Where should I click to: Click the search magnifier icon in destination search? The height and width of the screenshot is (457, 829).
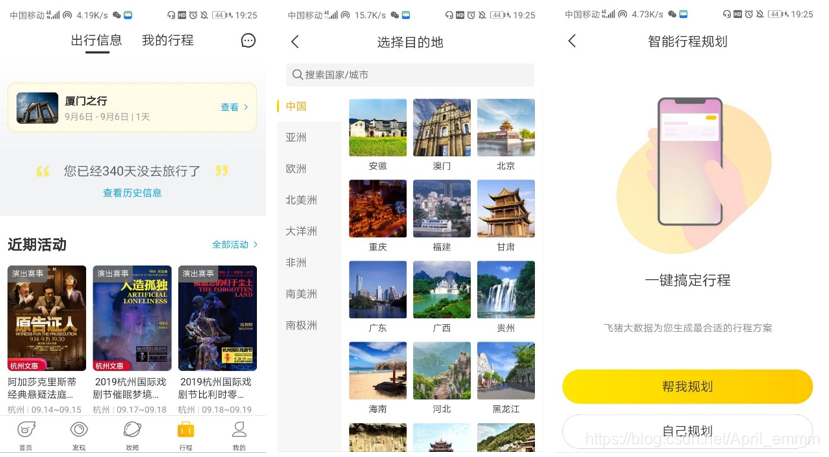(x=298, y=75)
